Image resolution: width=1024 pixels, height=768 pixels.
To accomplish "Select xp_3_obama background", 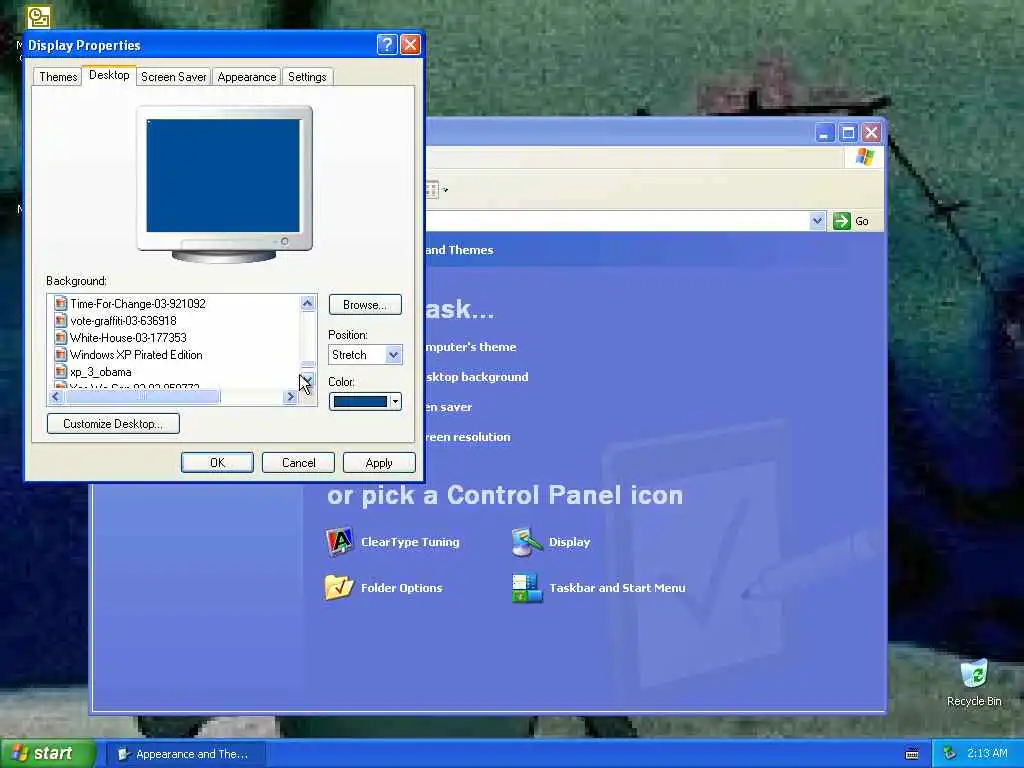I will [101, 372].
